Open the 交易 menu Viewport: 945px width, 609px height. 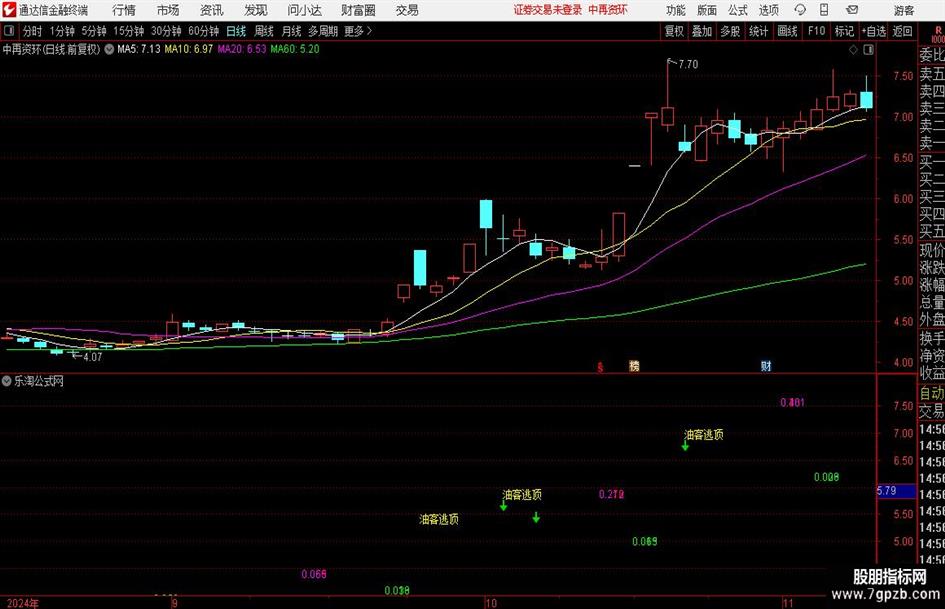[x=407, y=10]
